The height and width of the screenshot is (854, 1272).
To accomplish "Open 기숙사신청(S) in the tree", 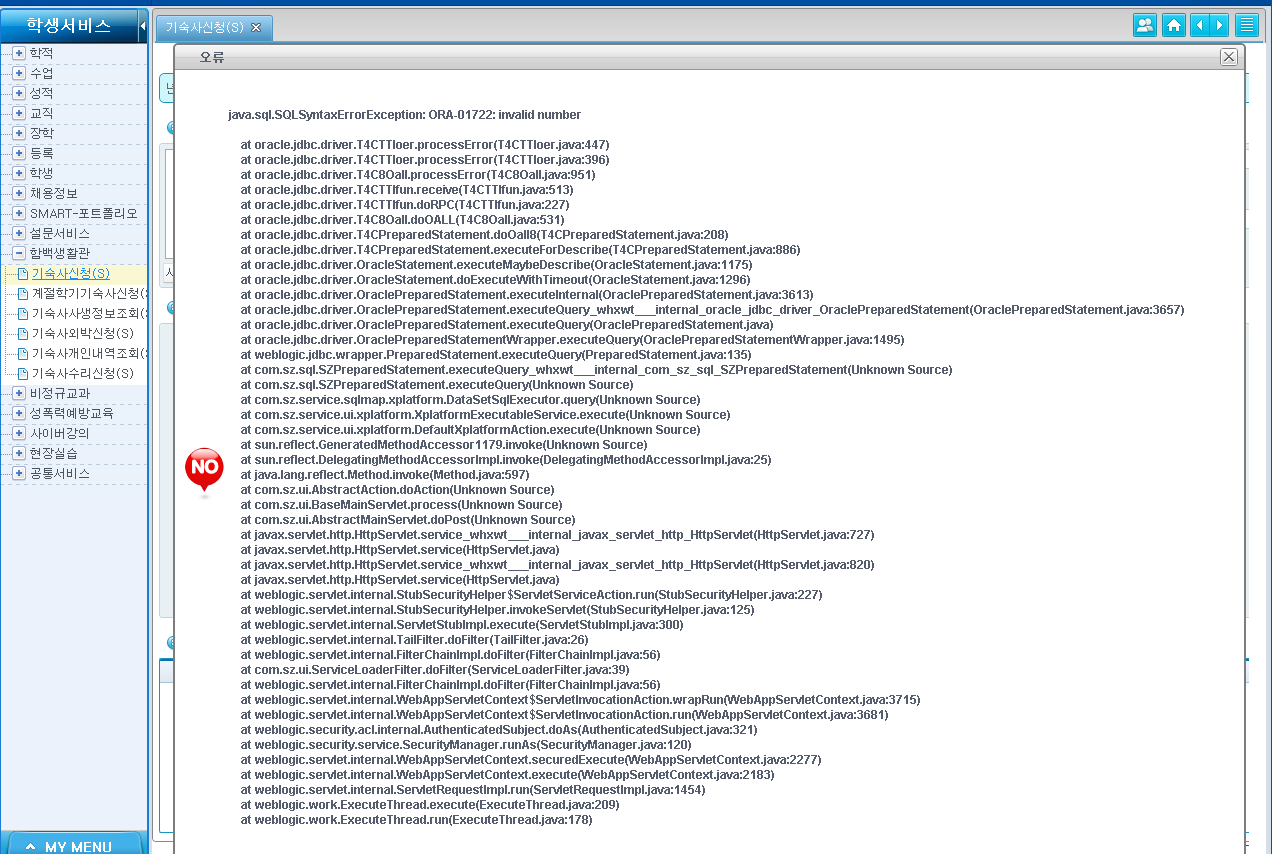I will [70, 273].
